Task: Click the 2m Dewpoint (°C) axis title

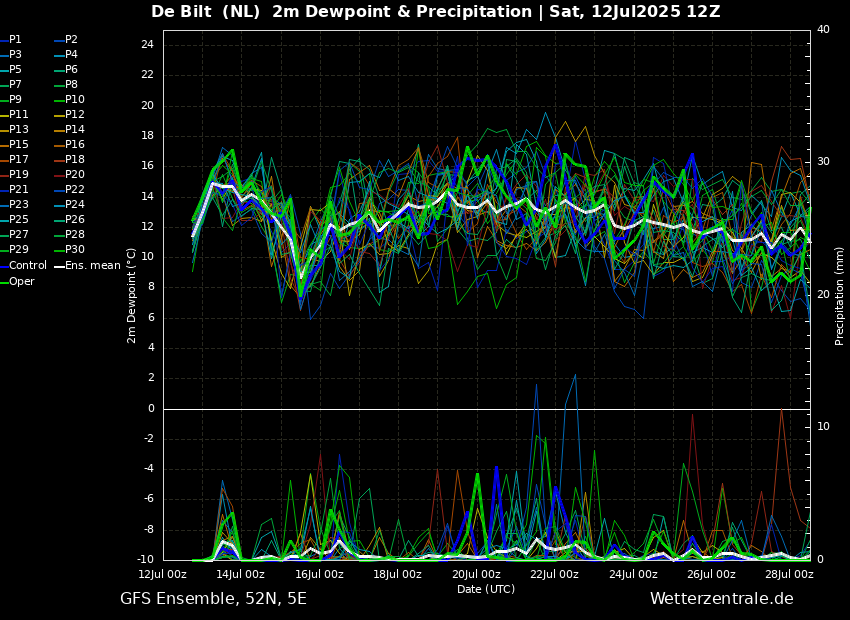Action: tap(132, 295)
